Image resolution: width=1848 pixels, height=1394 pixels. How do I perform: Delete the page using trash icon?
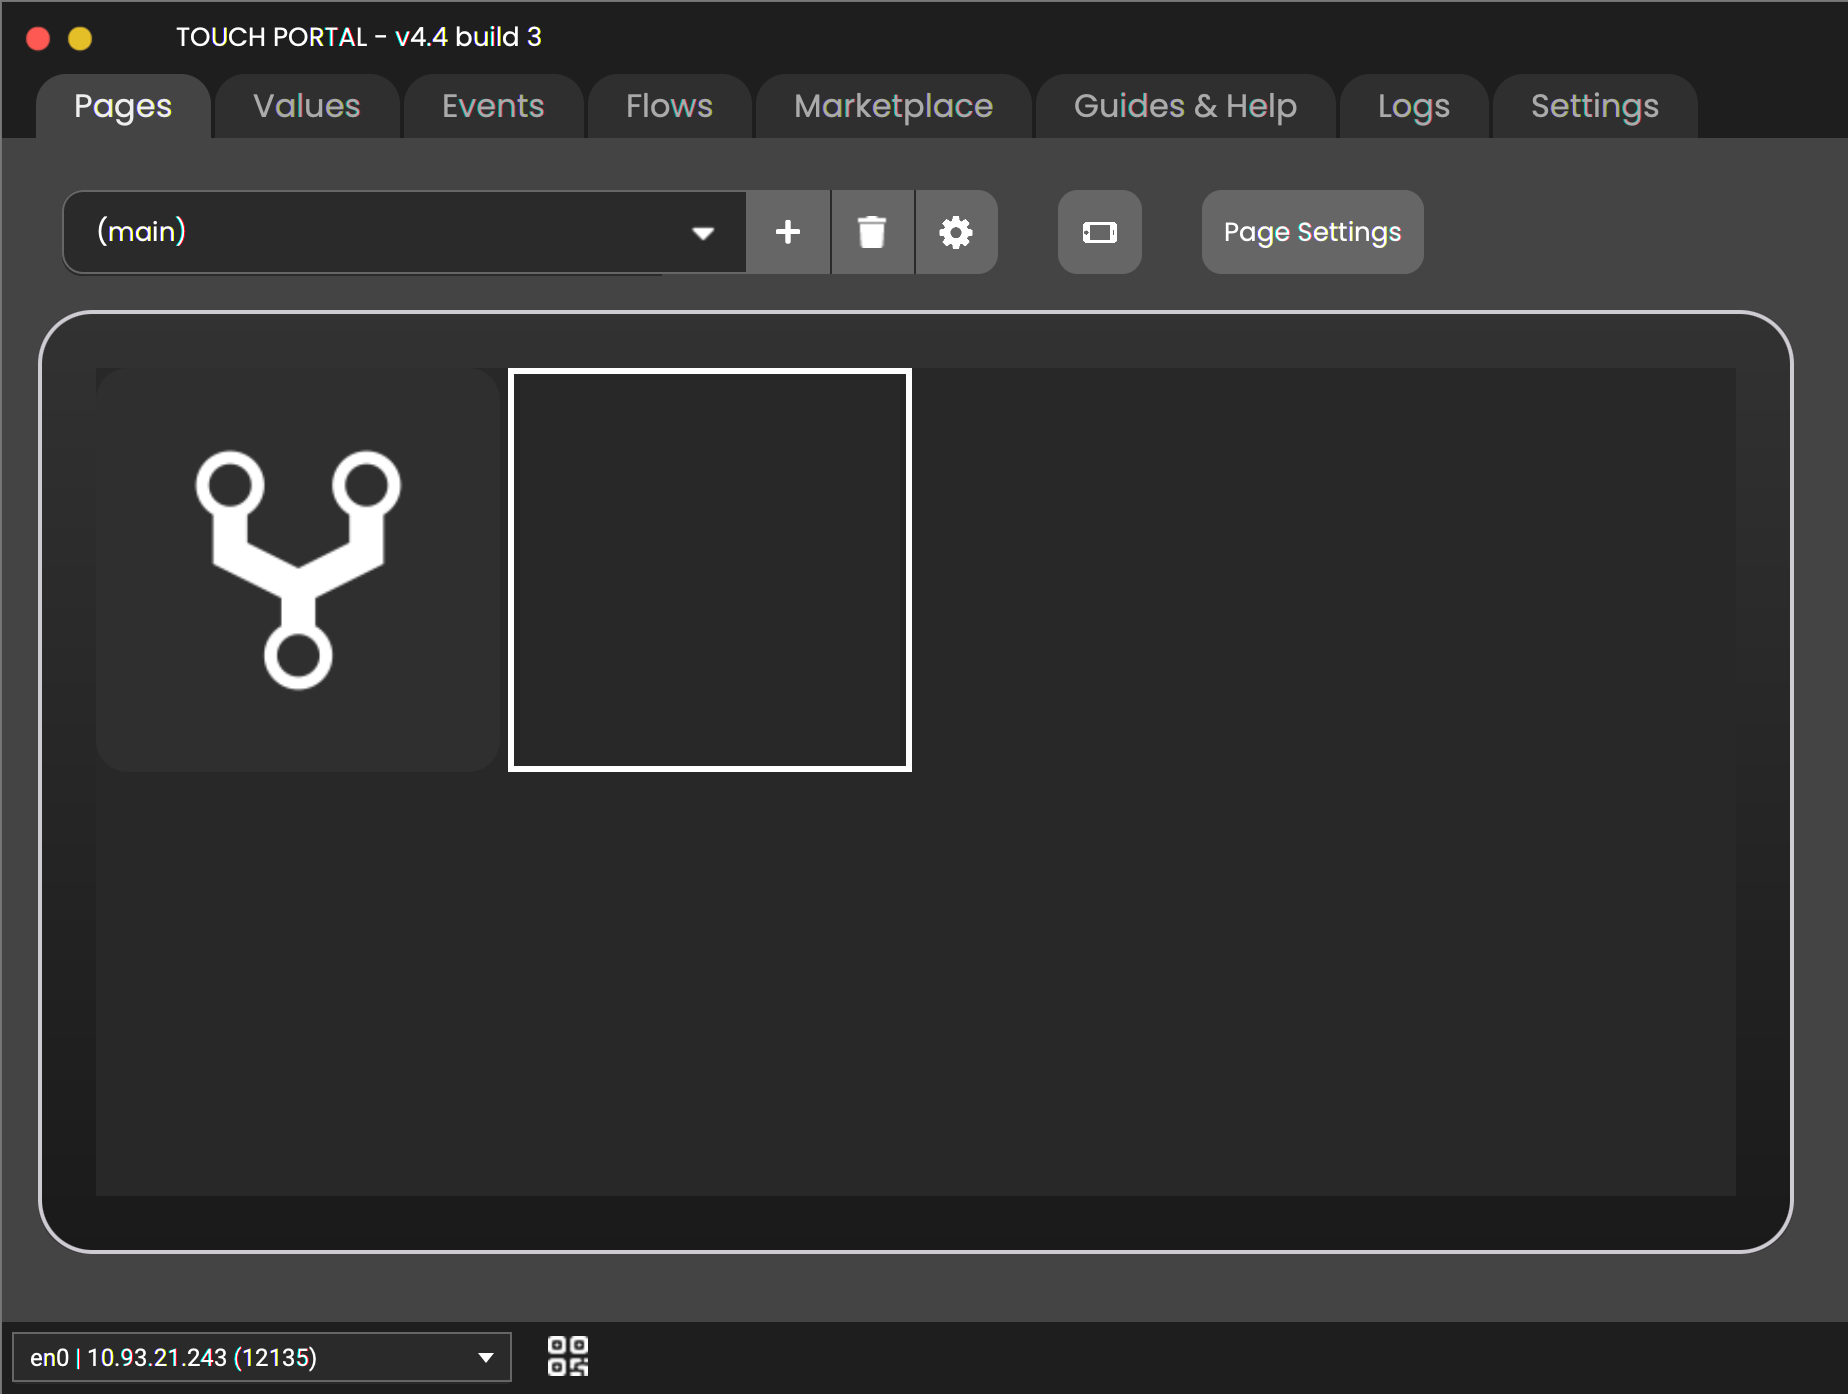tap(872, 232)
